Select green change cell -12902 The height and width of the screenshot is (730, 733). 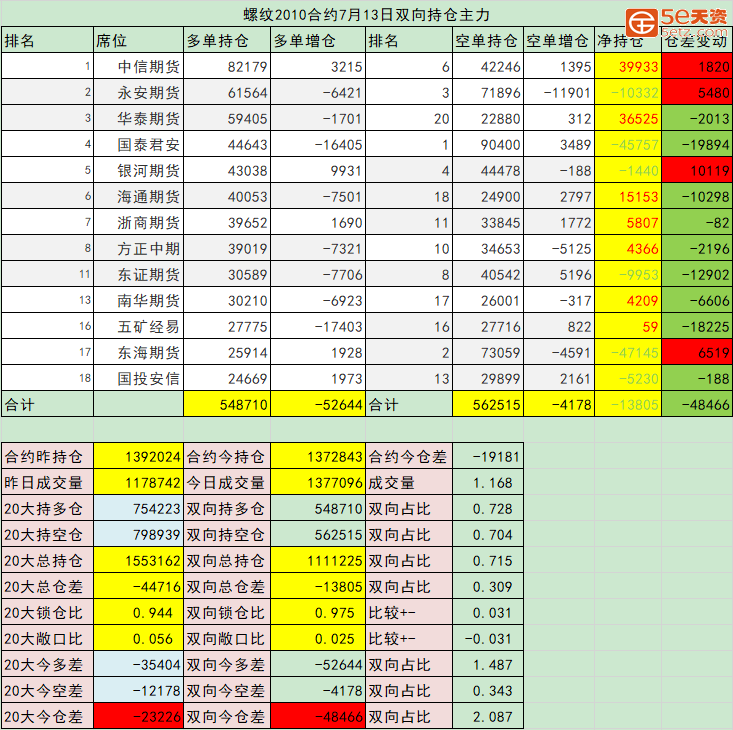pyautogui.click(x=697, y=274)
